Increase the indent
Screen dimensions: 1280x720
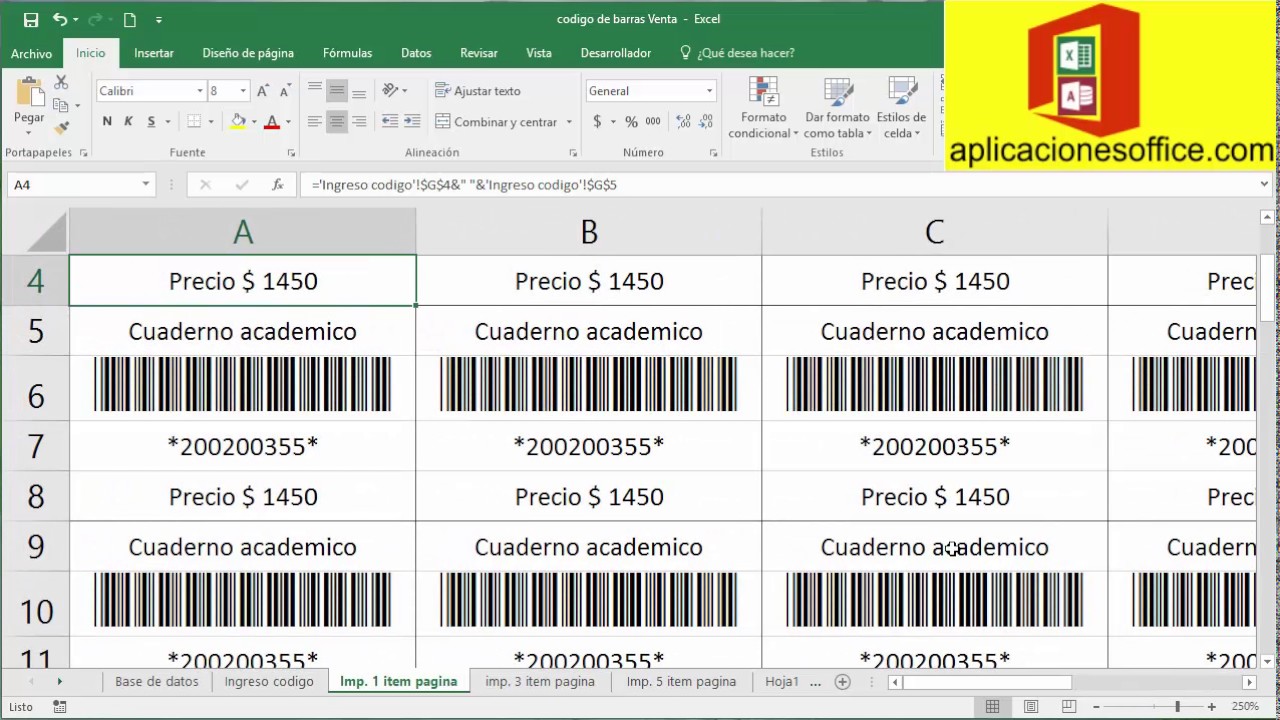click(x=412, y=121)
